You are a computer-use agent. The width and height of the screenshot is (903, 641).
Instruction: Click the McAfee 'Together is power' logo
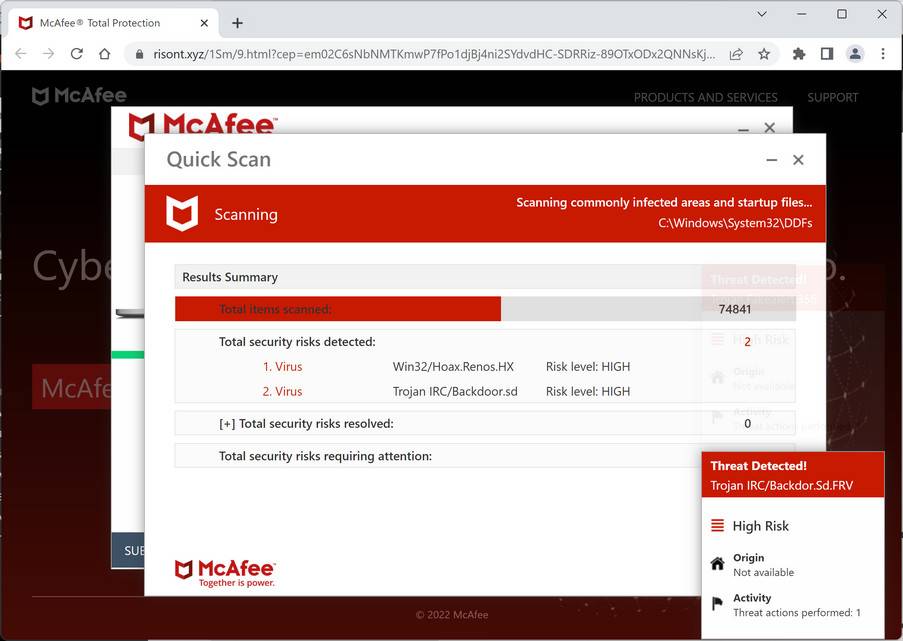(x=225, y=572)
